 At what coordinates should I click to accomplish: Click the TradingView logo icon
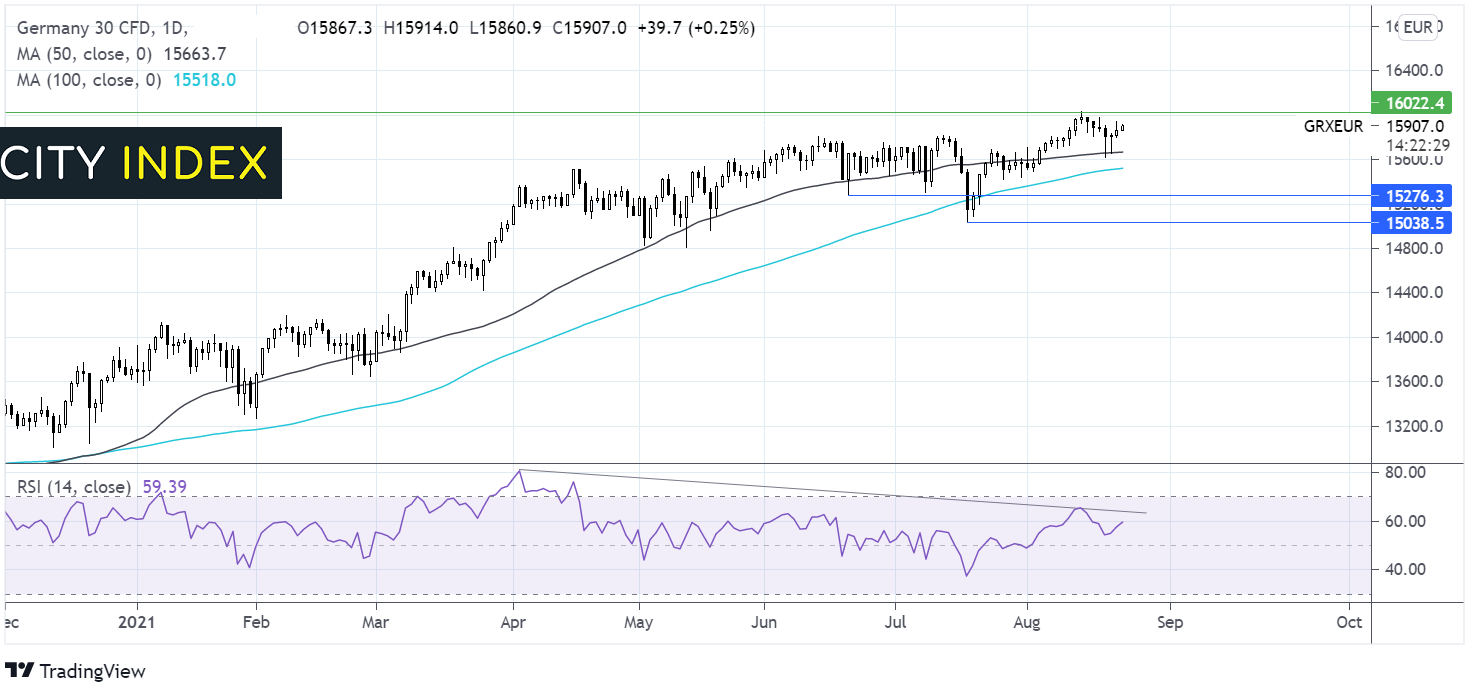(19, 671)
